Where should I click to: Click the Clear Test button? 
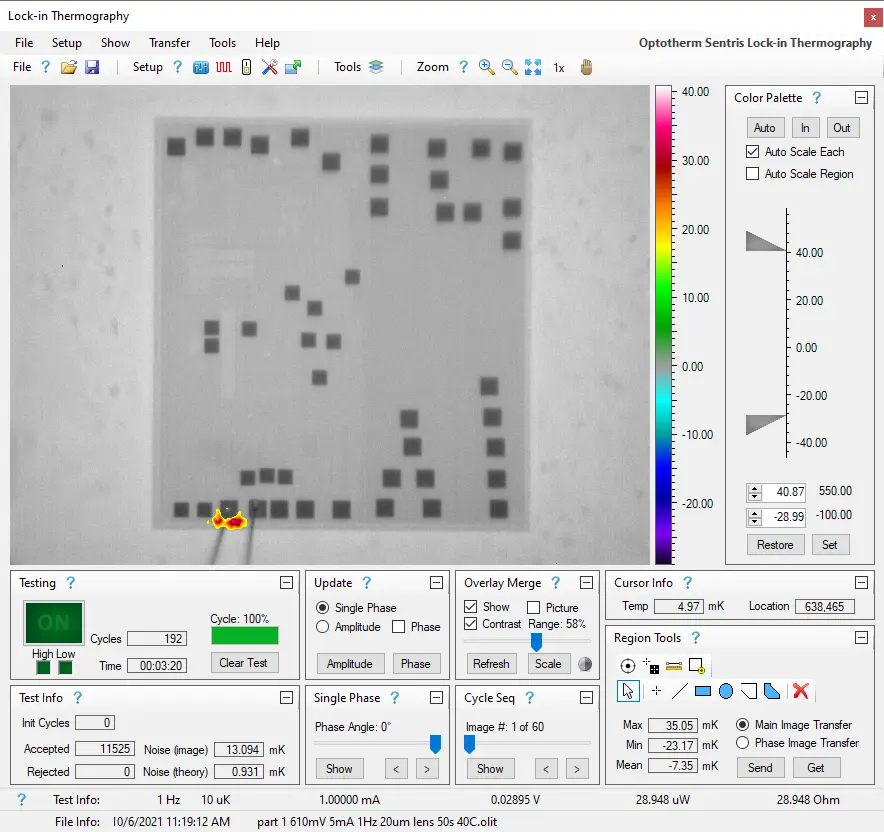point(244,662)
